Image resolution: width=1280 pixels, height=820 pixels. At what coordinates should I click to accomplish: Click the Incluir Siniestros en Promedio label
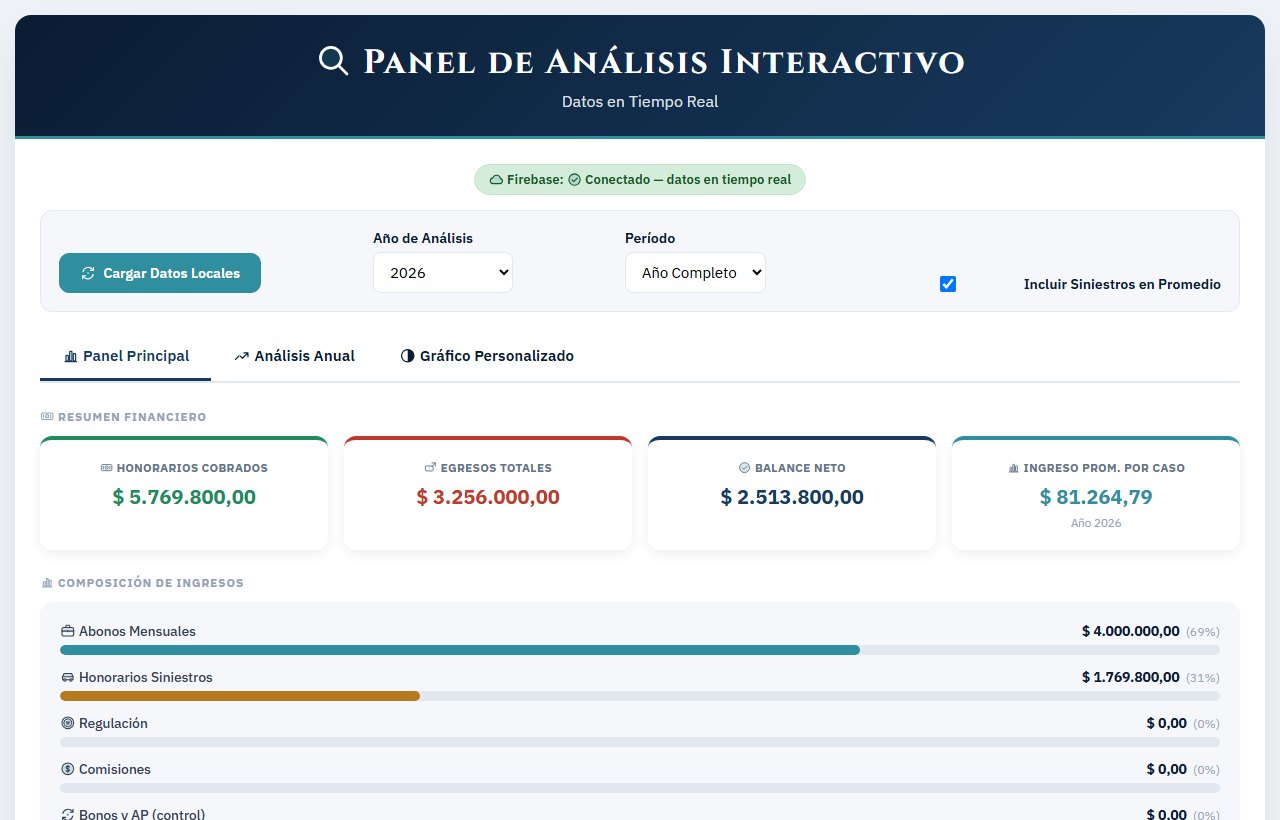tap(1122, 284)
